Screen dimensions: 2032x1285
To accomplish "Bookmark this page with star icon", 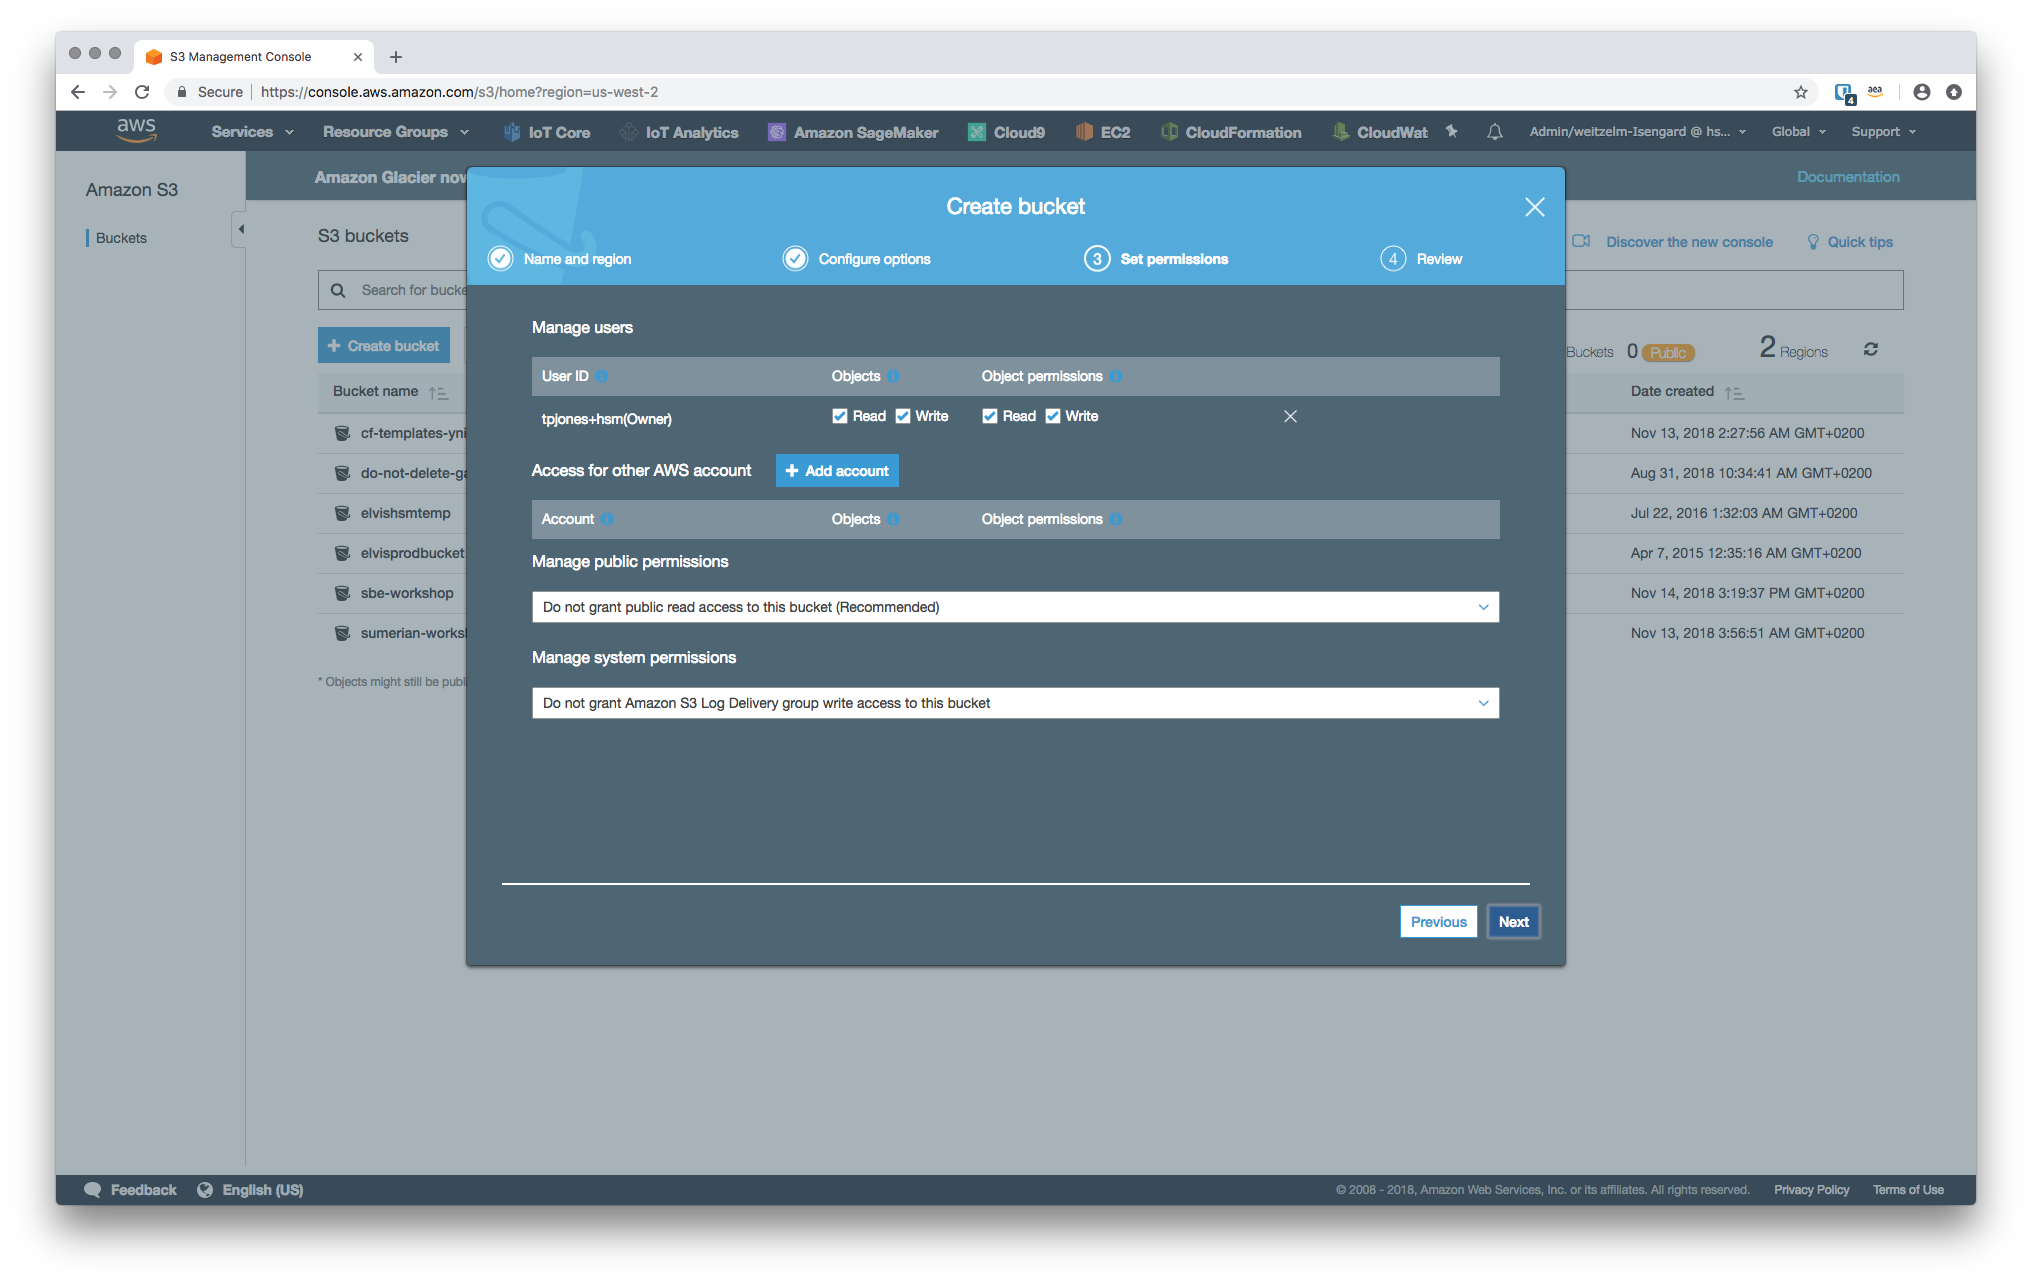I will click(x=1801, y=92).
